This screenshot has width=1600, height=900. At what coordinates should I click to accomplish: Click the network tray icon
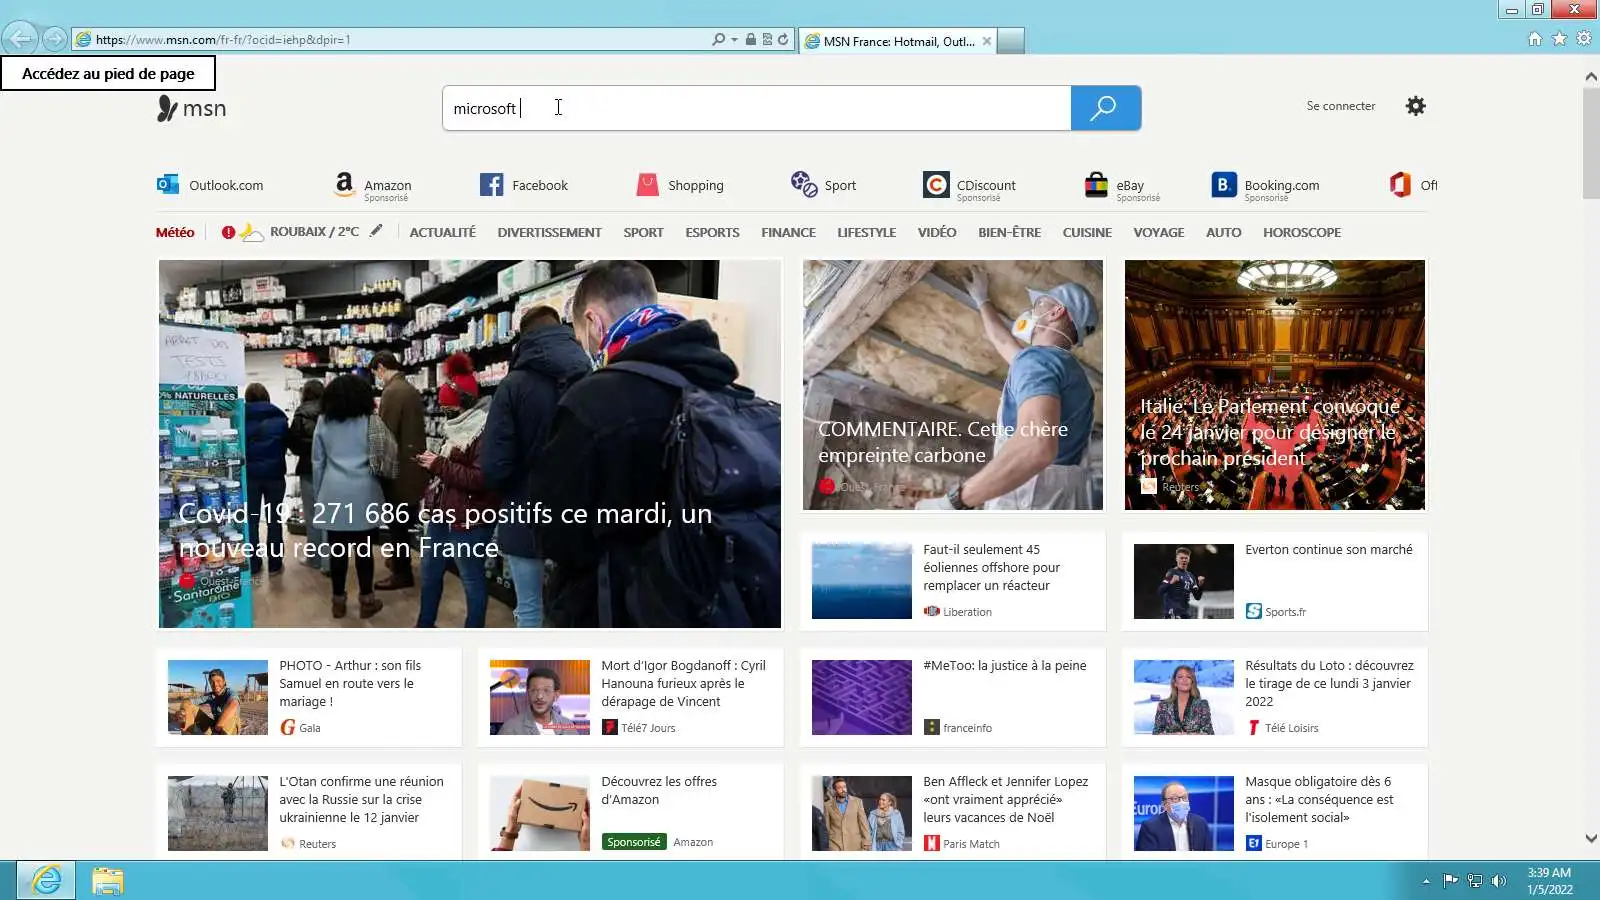point(1474,881)
